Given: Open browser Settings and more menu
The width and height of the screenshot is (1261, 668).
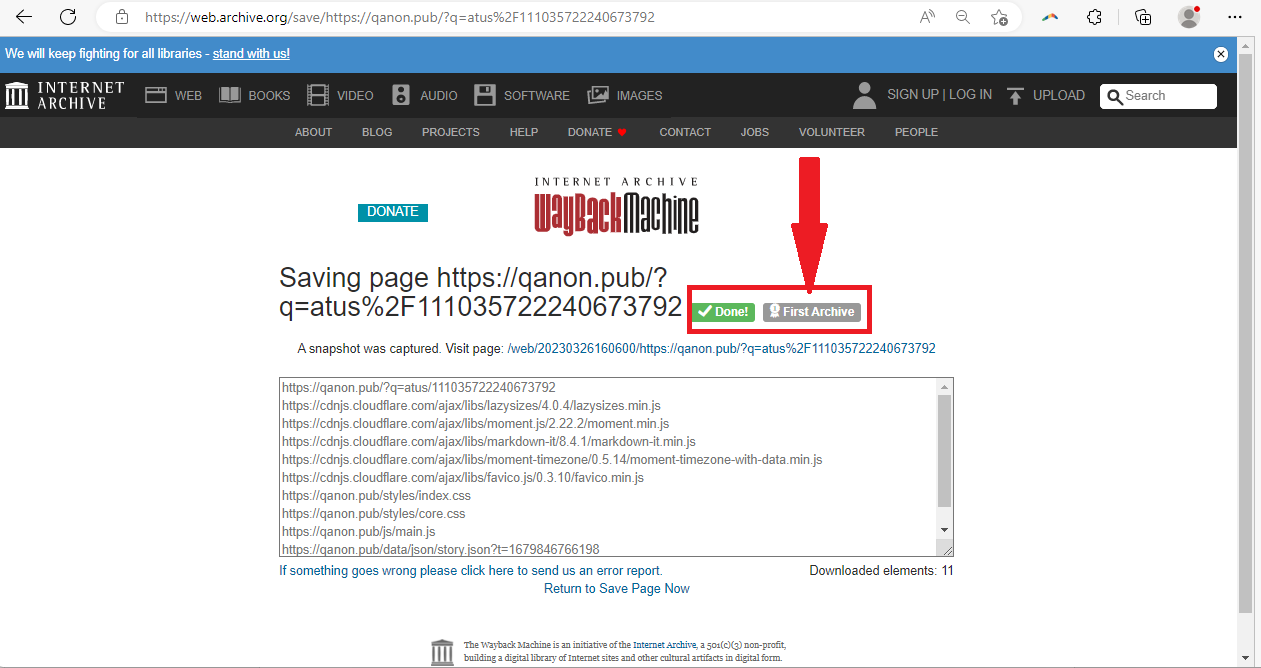Looking at the screenshot, I should click(x=1235, y=17).
